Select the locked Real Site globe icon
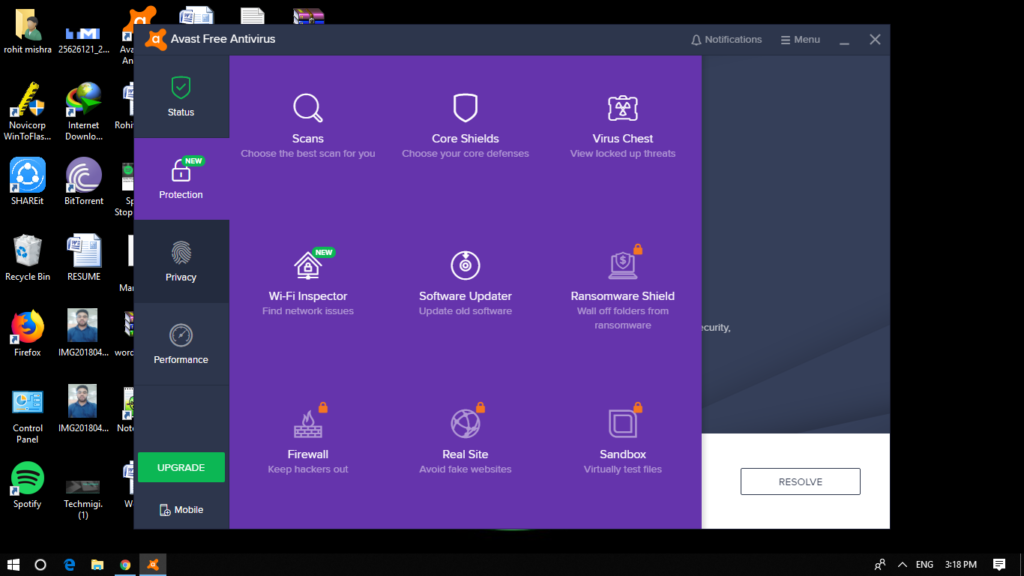 pyautogui.click(x=465, y=423)
